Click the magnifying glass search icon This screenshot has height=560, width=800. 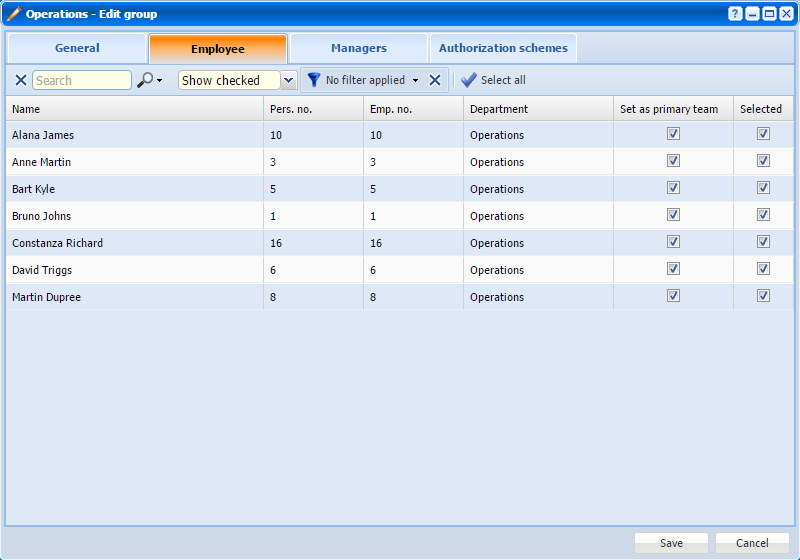coord(145,80)
